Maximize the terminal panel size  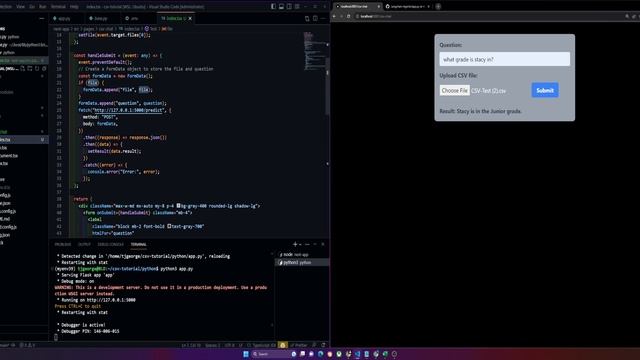tap(315, 244)
